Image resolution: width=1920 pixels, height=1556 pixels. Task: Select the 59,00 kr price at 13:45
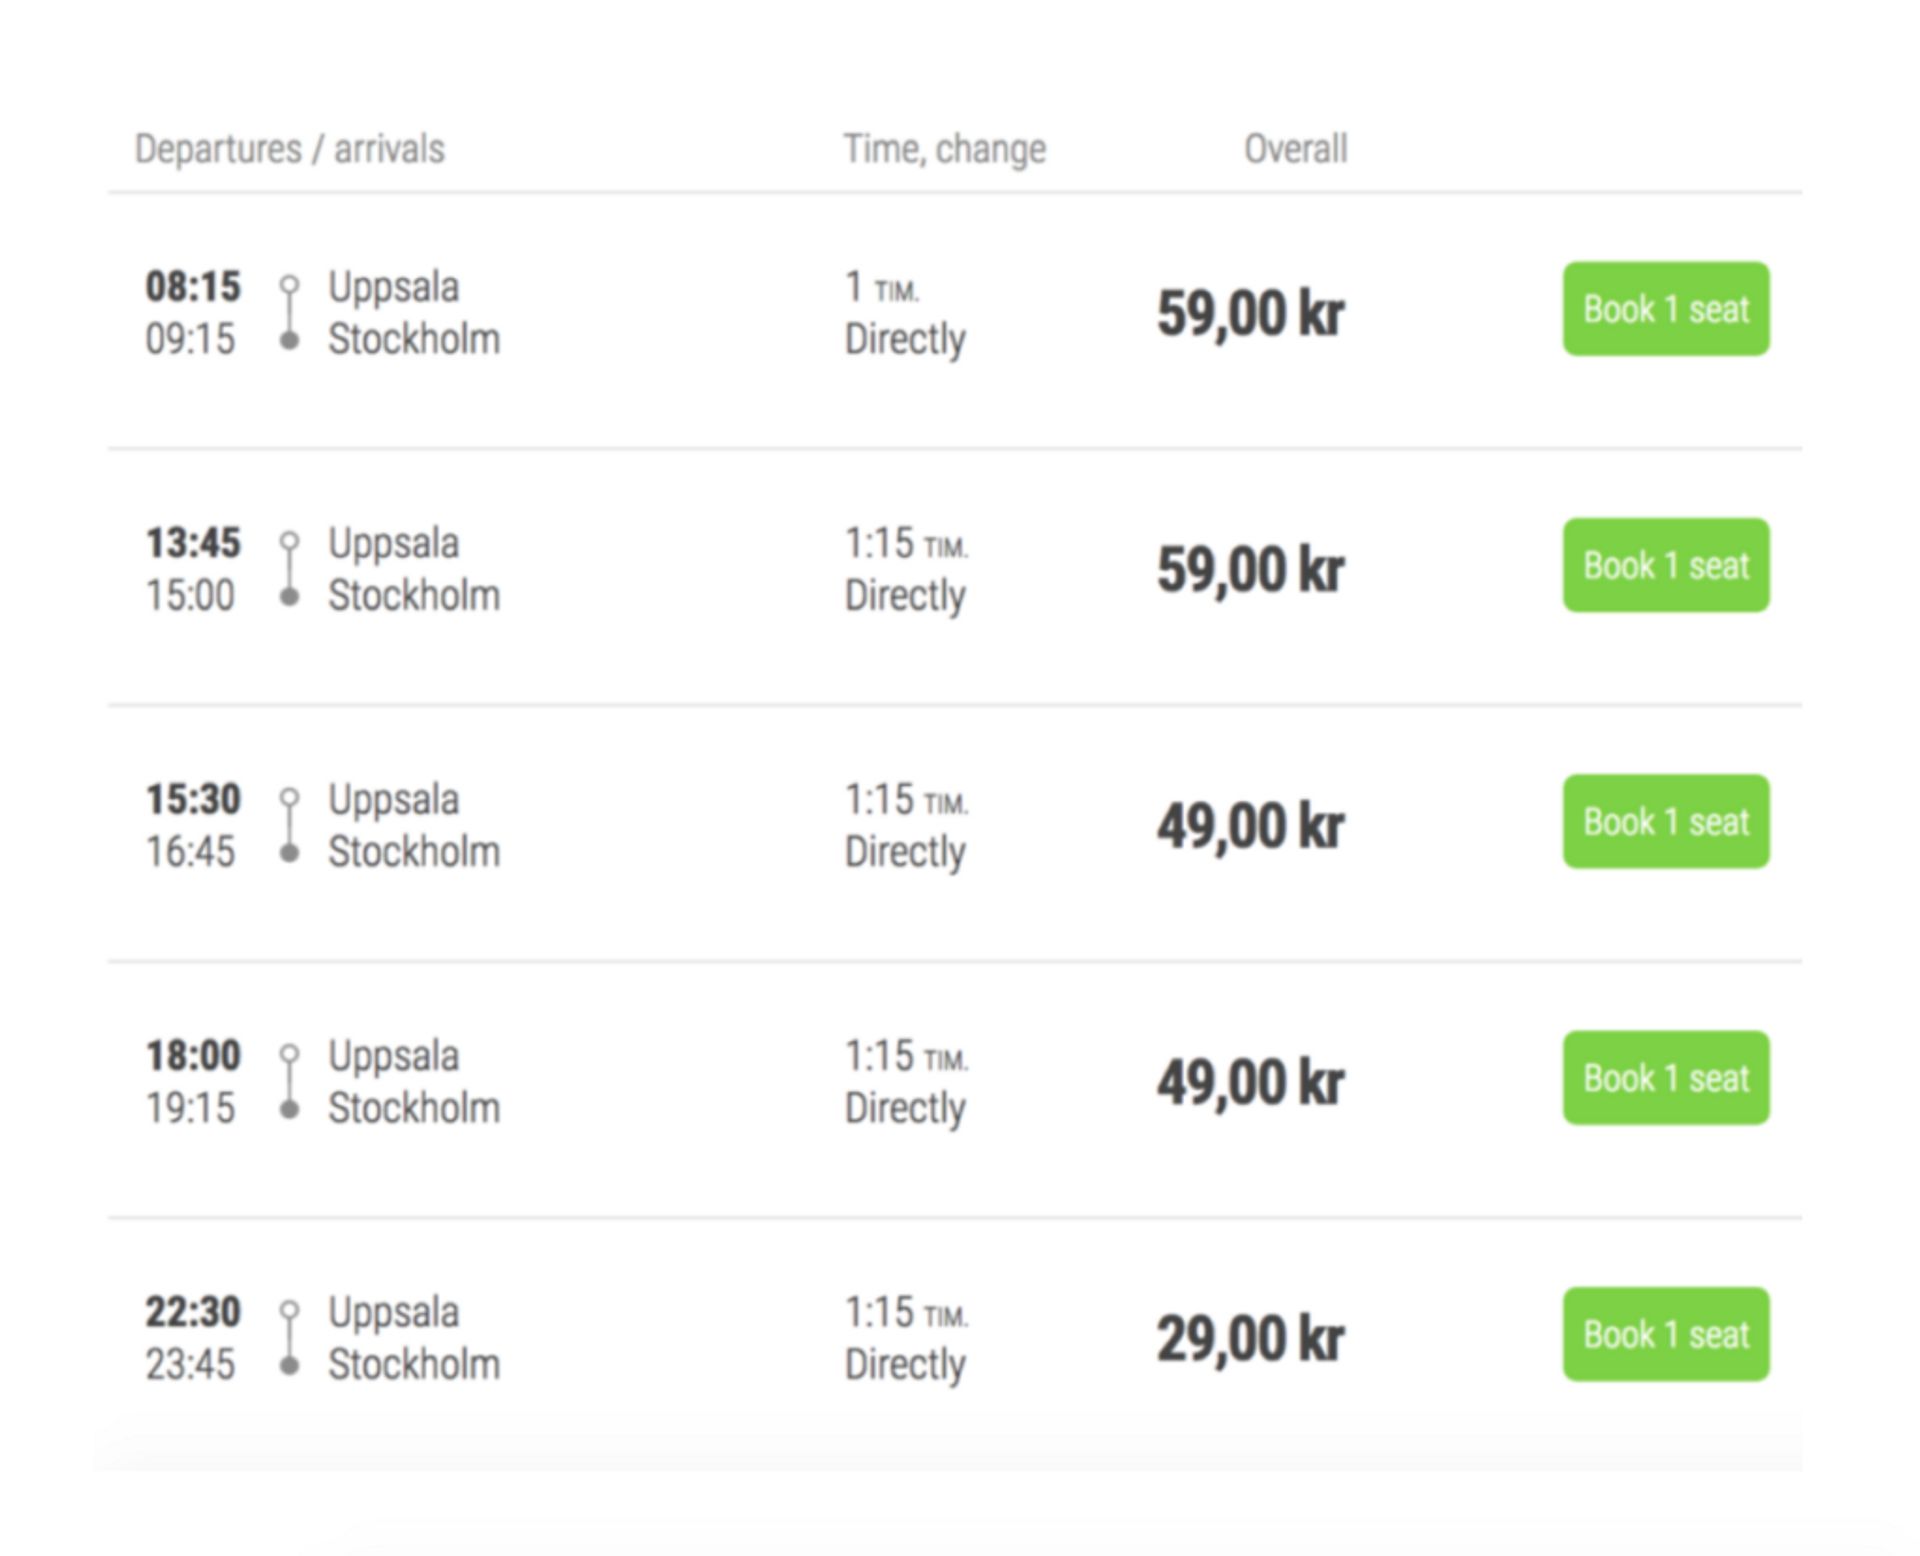pos(1250,570)
